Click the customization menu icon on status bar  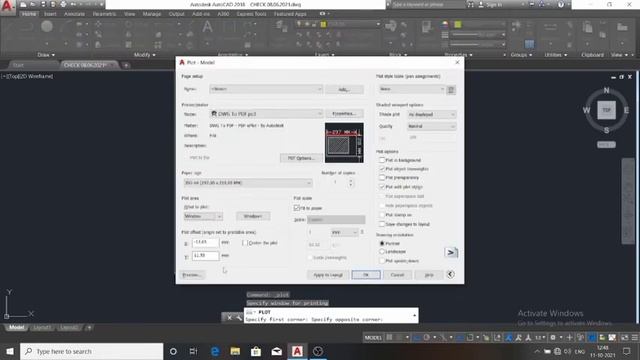tap(635, 338)
